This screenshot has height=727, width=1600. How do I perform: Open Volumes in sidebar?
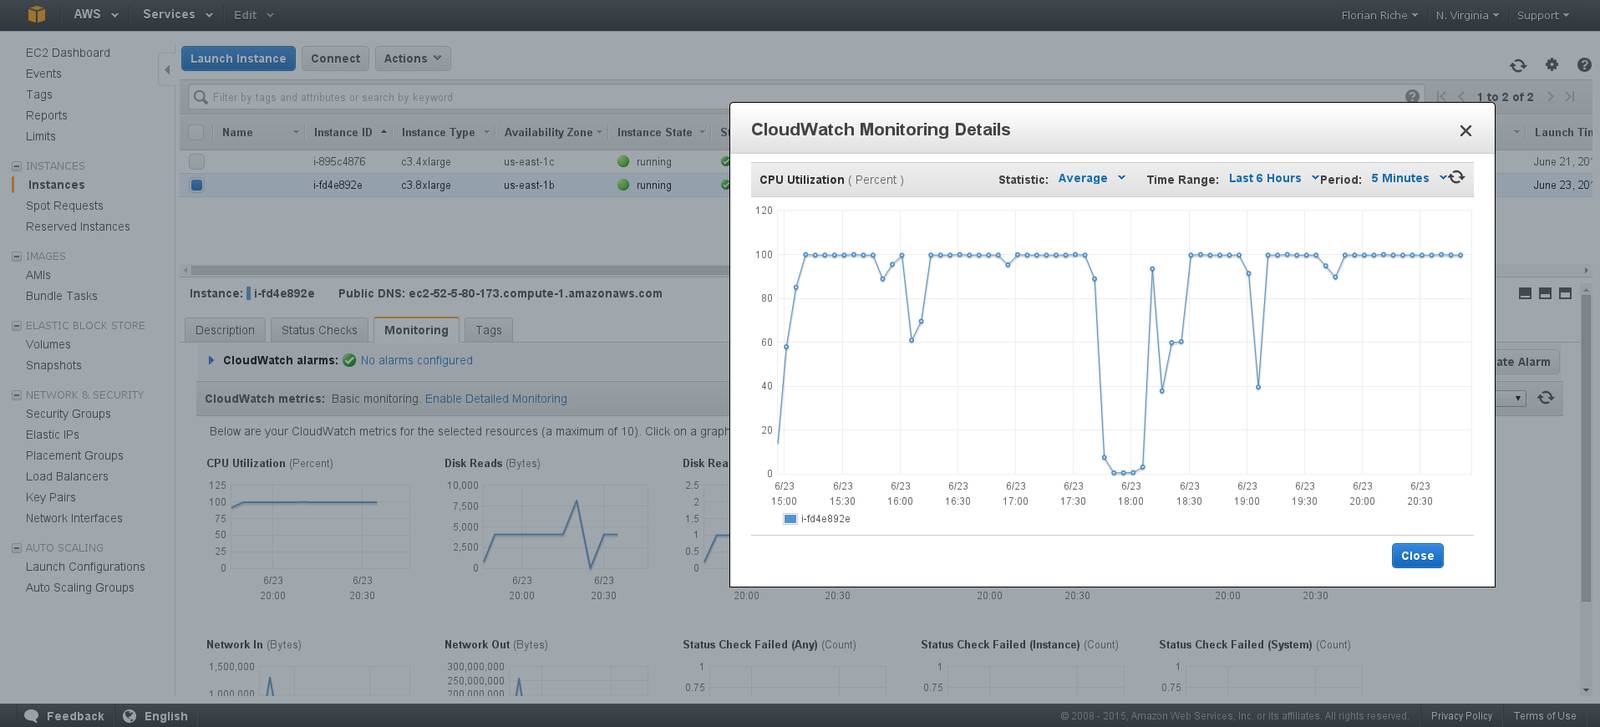click(x=48, y=345)
